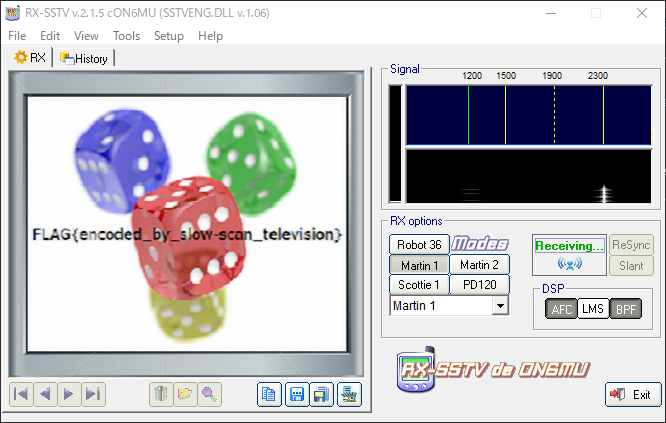Click the Exit button
The height and width of the screenshot is (423, 666).
[633, 395]
